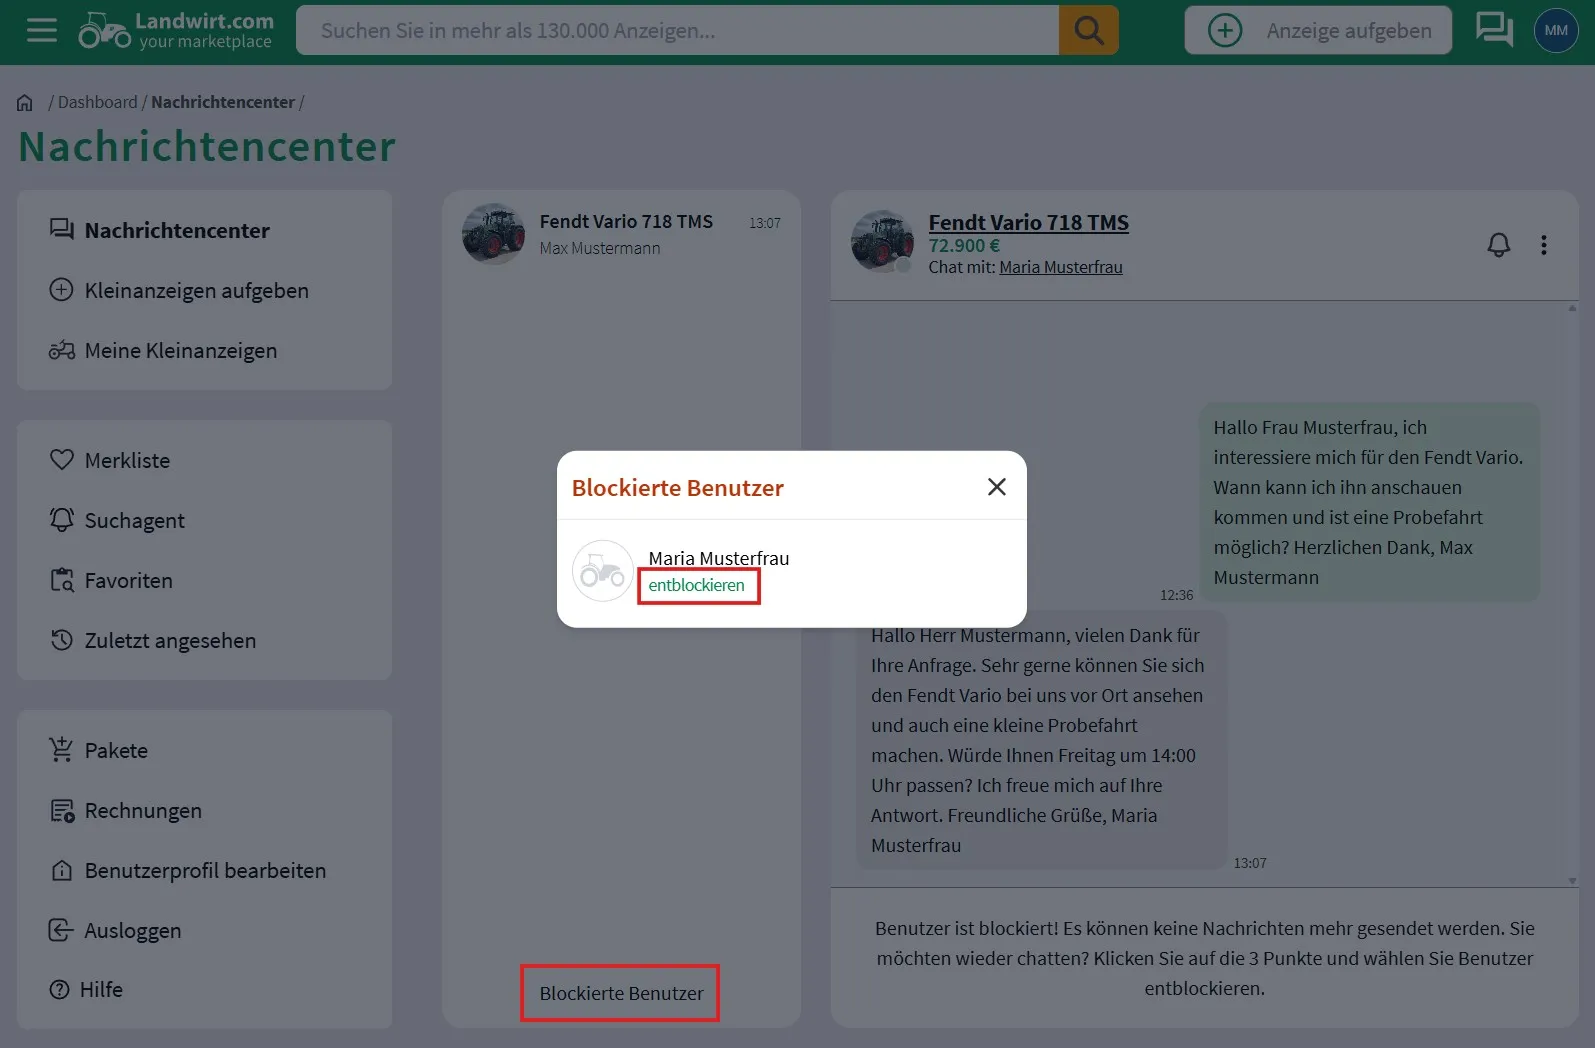Click Maria Musterfrau's tractor avatar in dialog

point(602,571)
